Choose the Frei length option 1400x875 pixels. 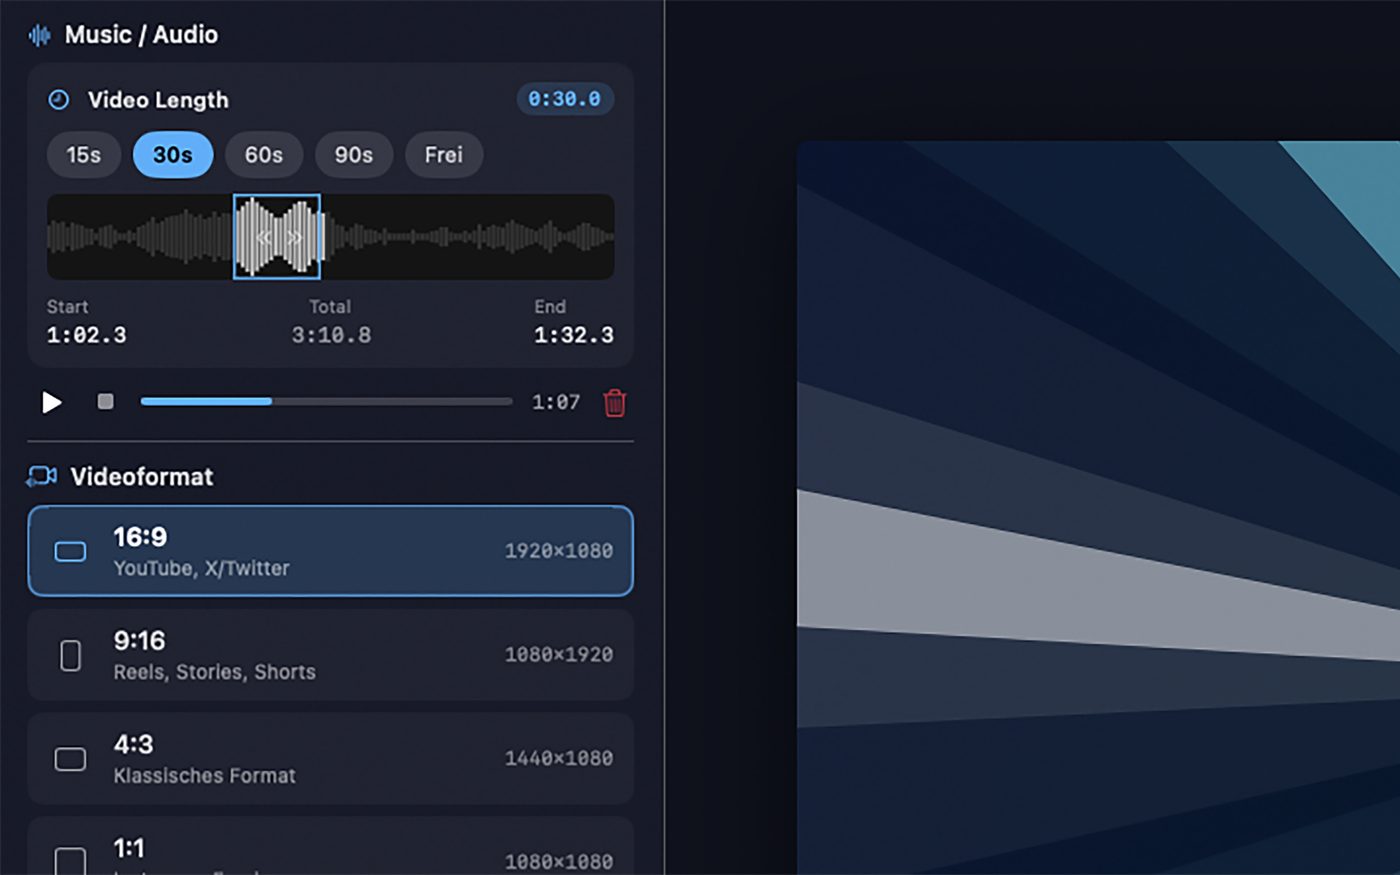pos(443,155)
